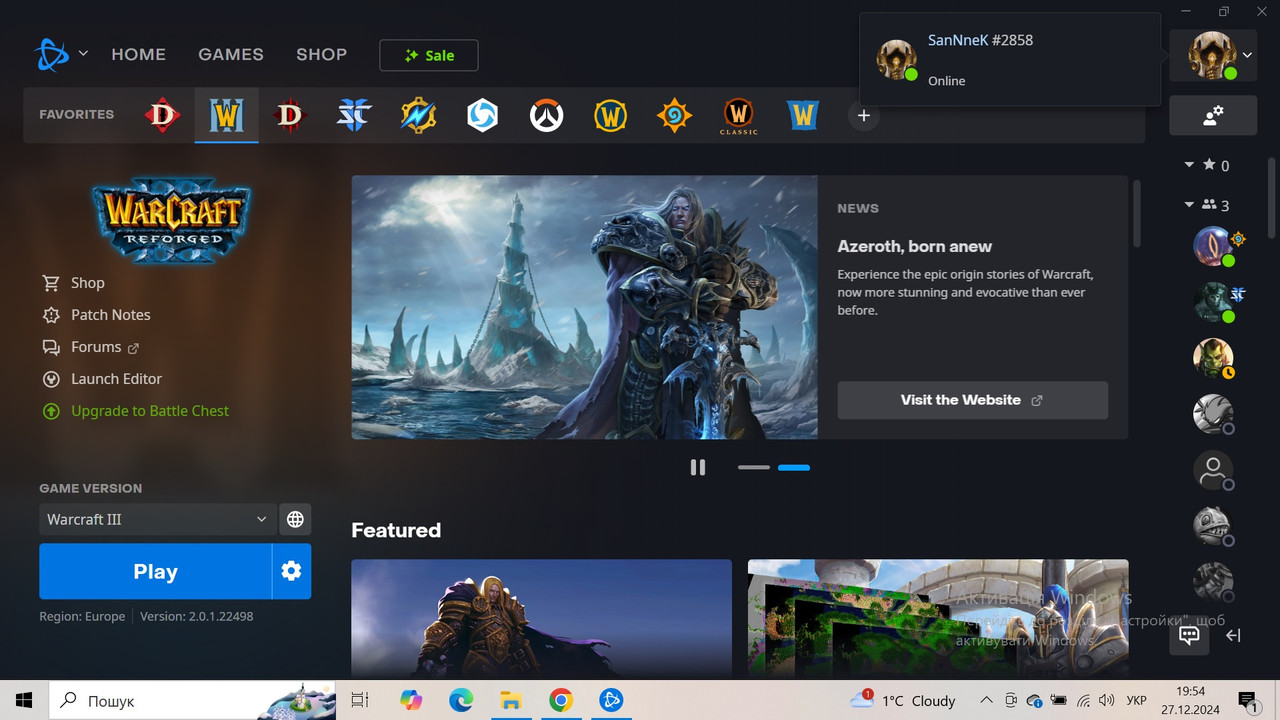Click the "SanNneK #2858" battle tag
This screenshot has height=720, width=1280.
click(x=980, y=40)
